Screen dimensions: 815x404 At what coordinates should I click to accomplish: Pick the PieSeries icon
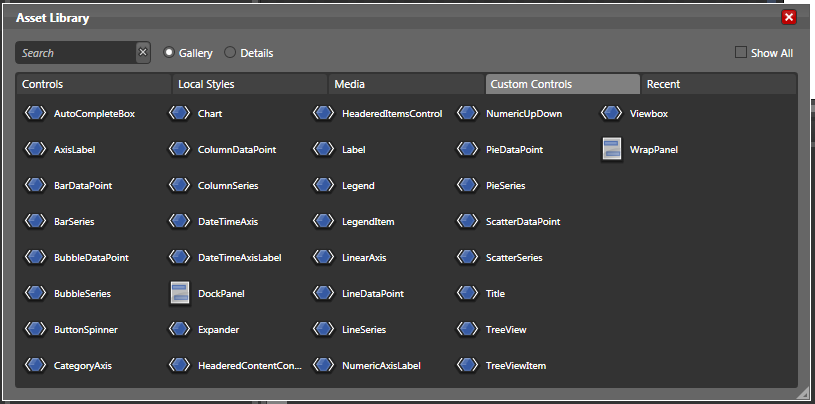tap(467, 185)
